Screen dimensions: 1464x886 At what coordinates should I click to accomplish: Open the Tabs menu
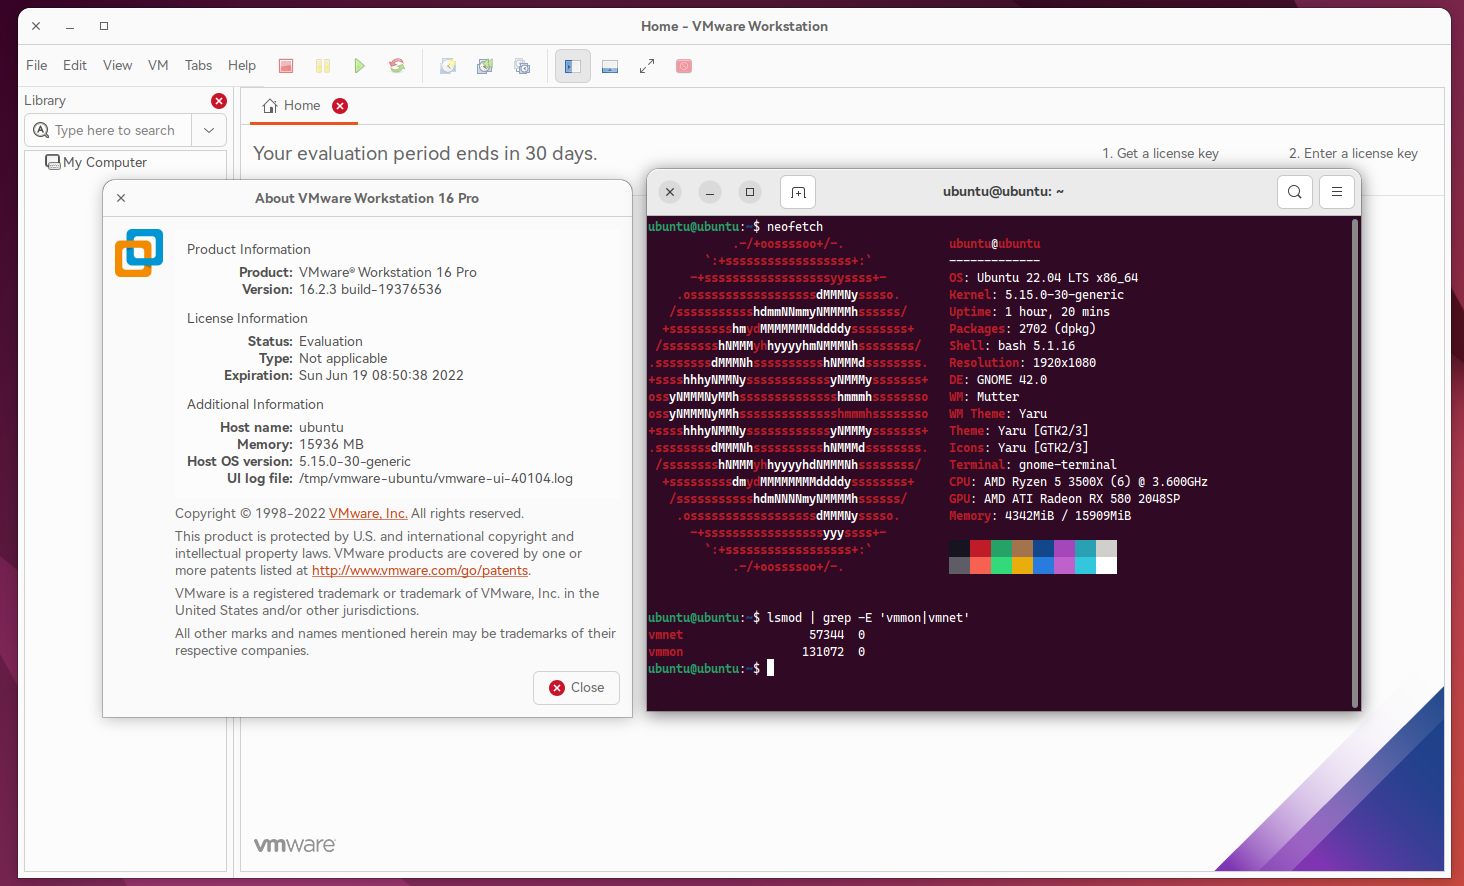198,65
